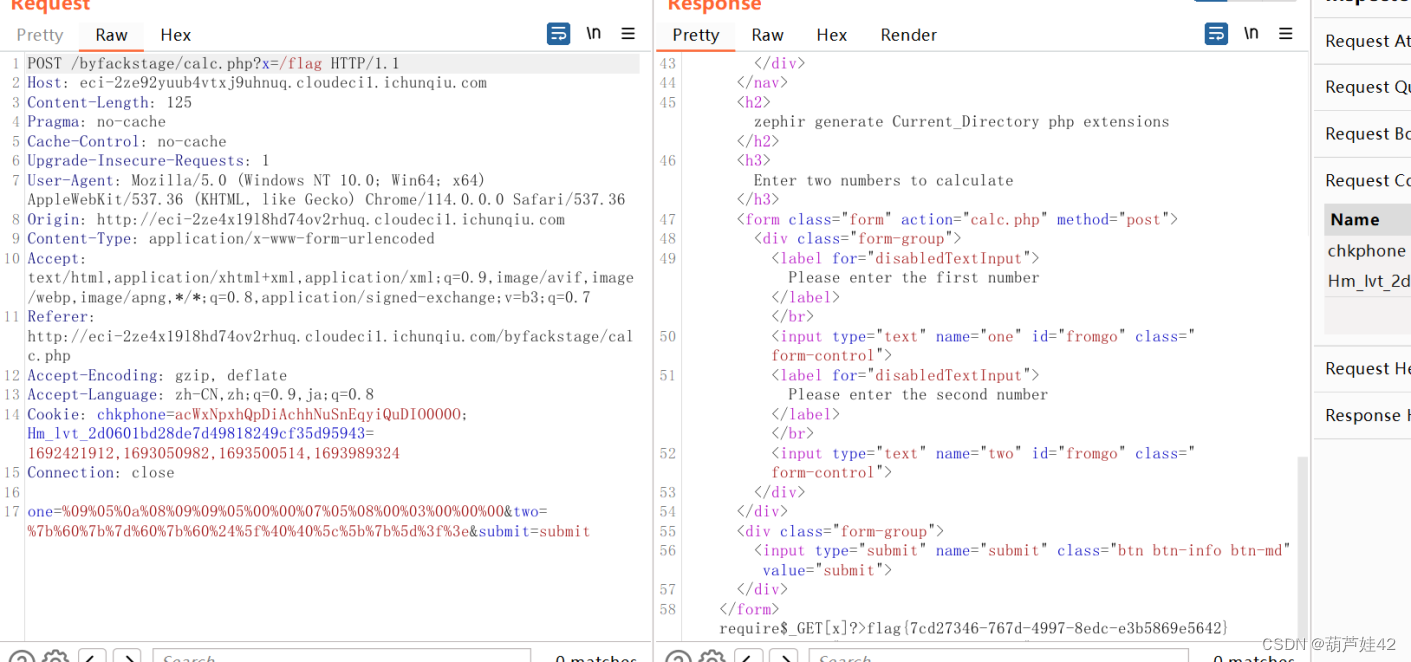
Task: Click the Cookie: chkphone header line
Action: click(247, 414)
